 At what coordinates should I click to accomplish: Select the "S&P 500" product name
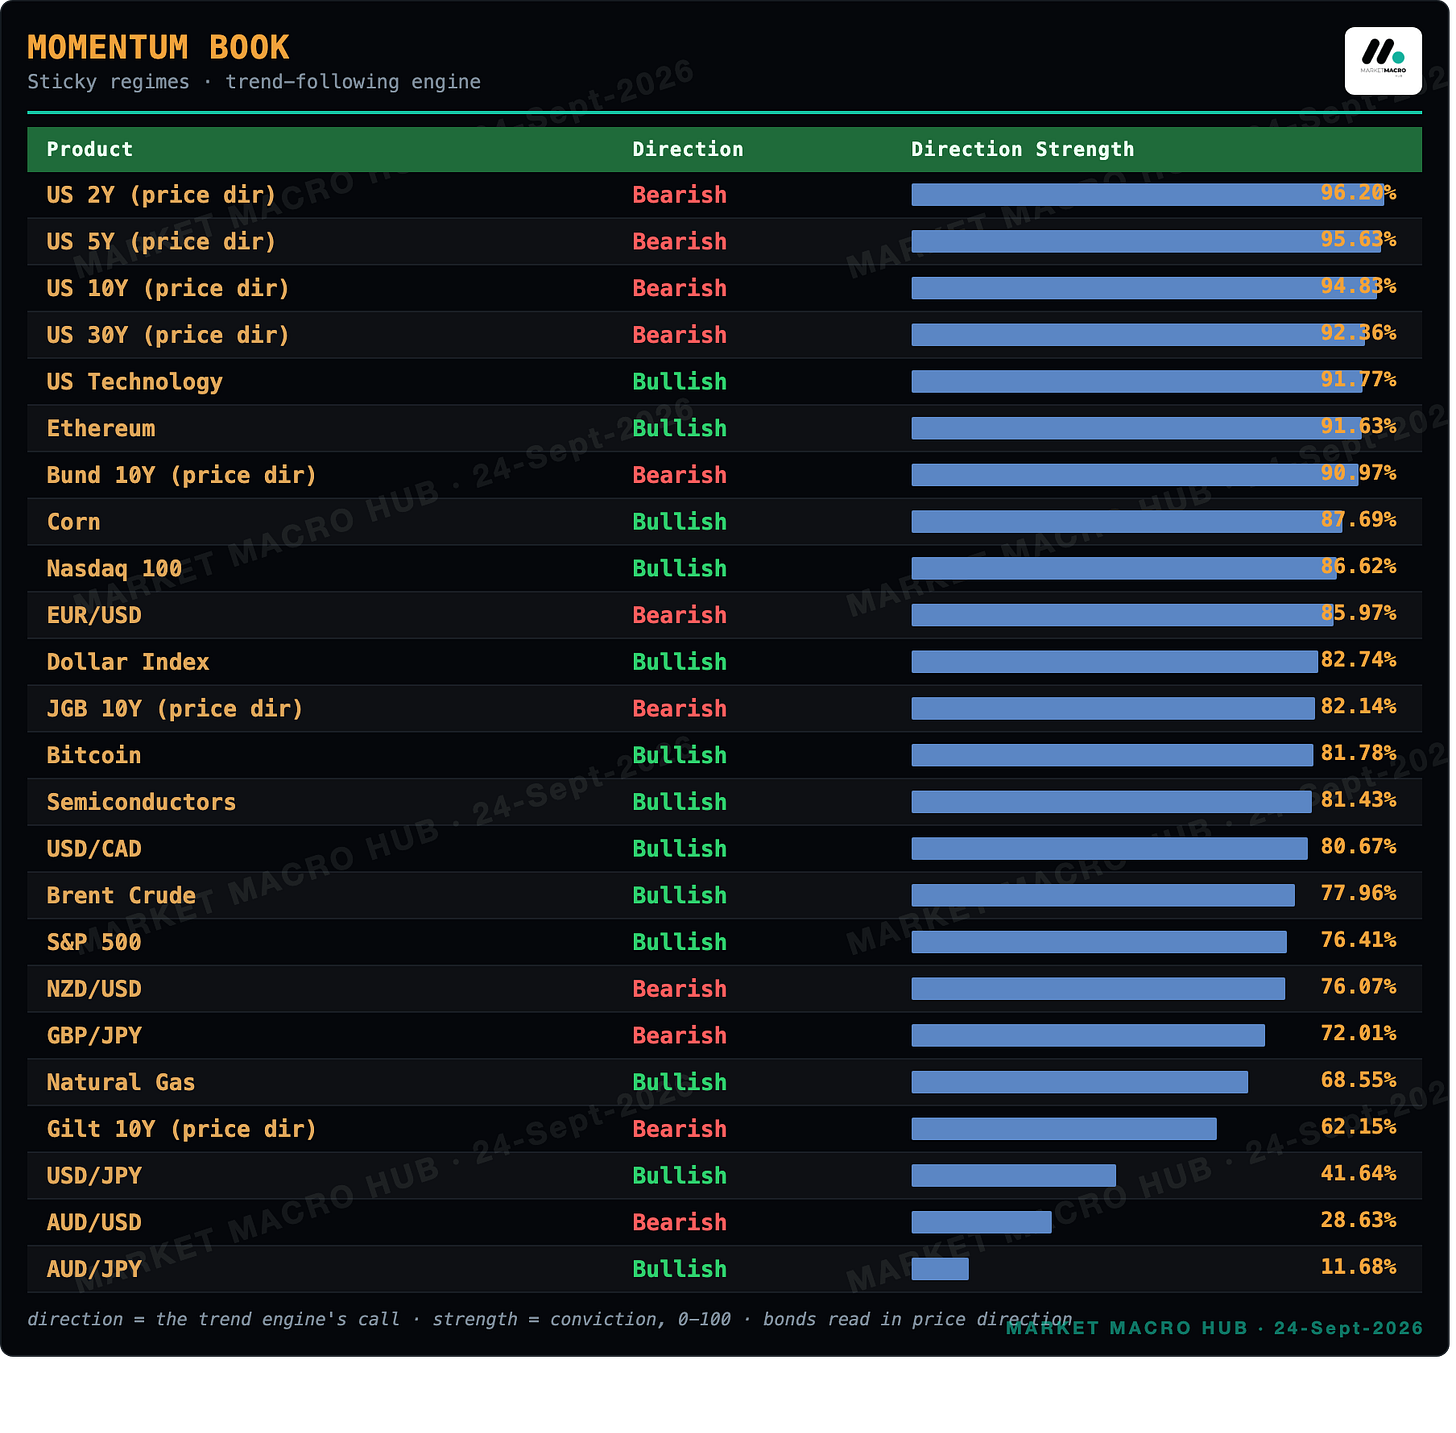tap(94, 942)
